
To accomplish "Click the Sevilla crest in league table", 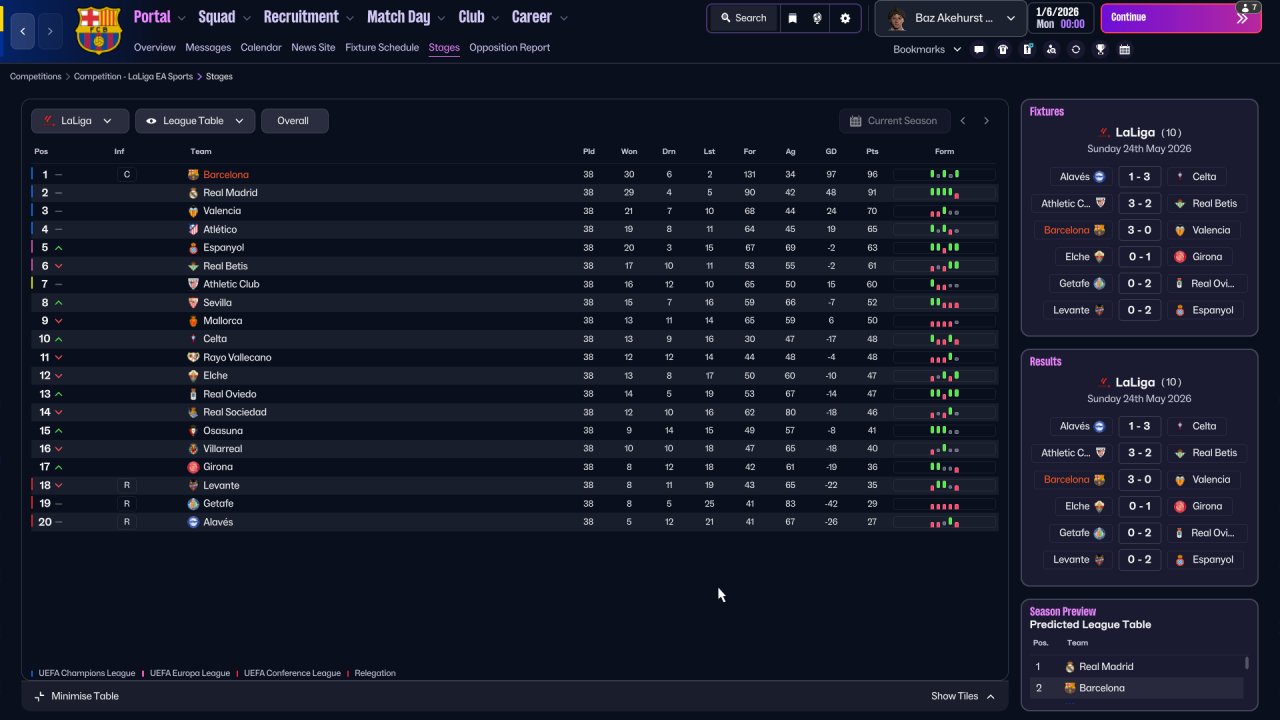I will point(193,303).
